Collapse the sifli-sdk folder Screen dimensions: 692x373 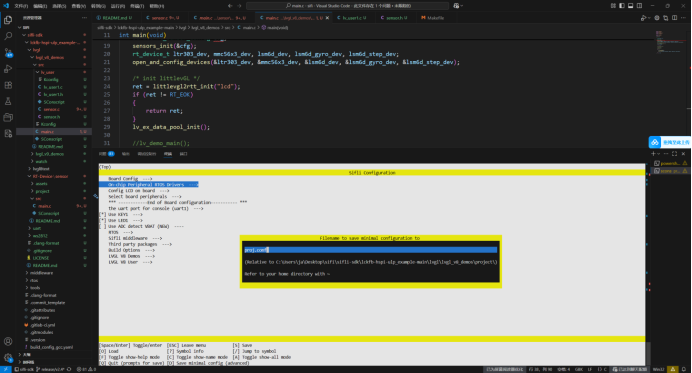[35, 35]
